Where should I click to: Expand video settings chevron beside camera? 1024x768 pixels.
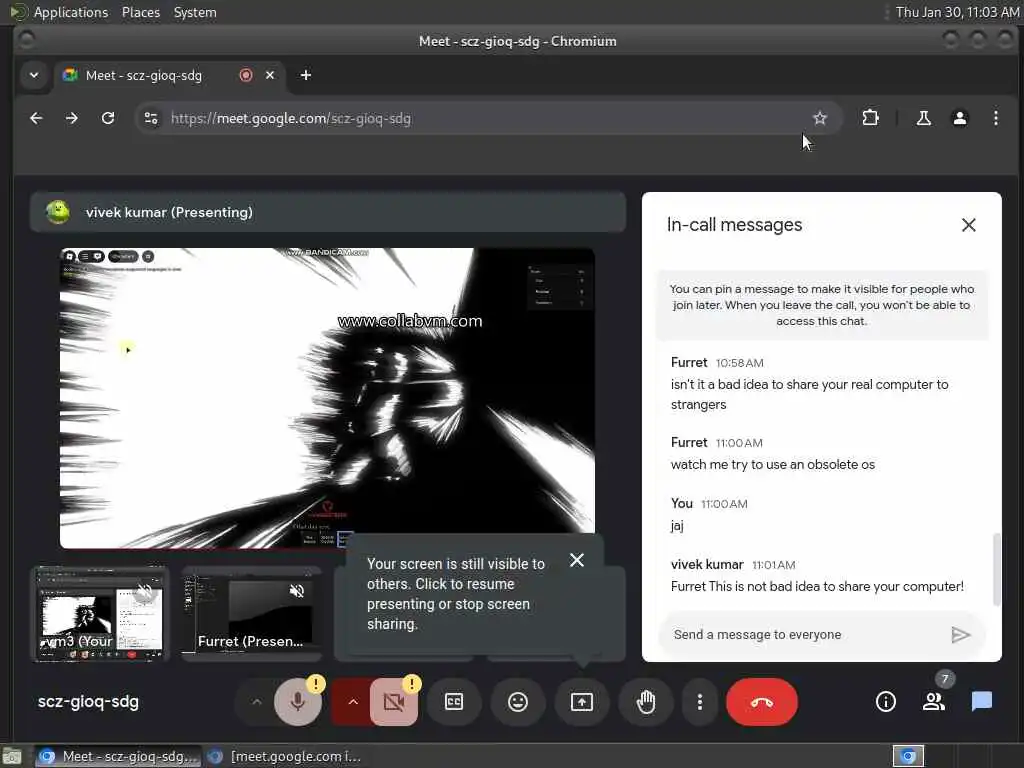(x=353, y=702)
